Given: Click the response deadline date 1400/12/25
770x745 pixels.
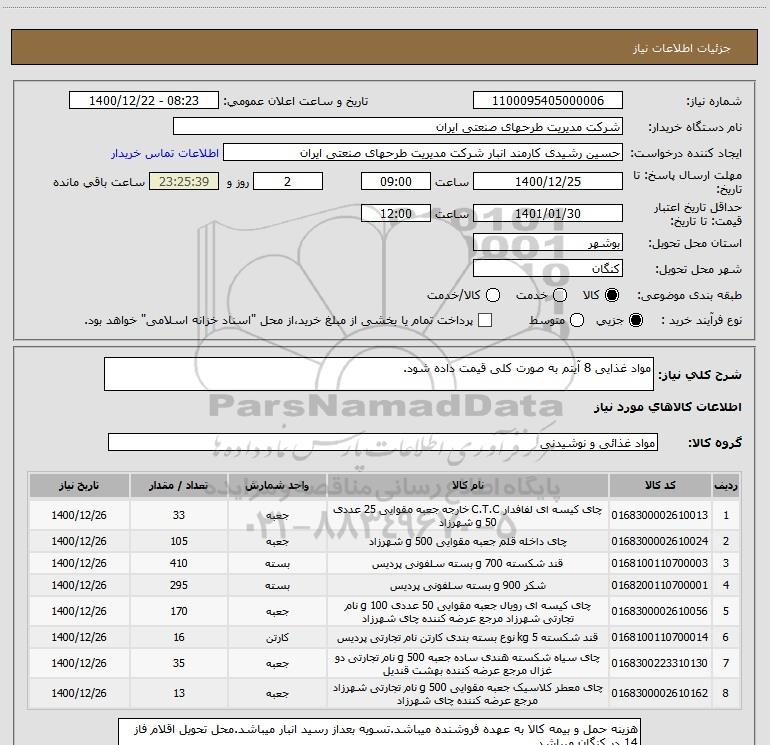Looking at the screenshot, I should 548,182.
